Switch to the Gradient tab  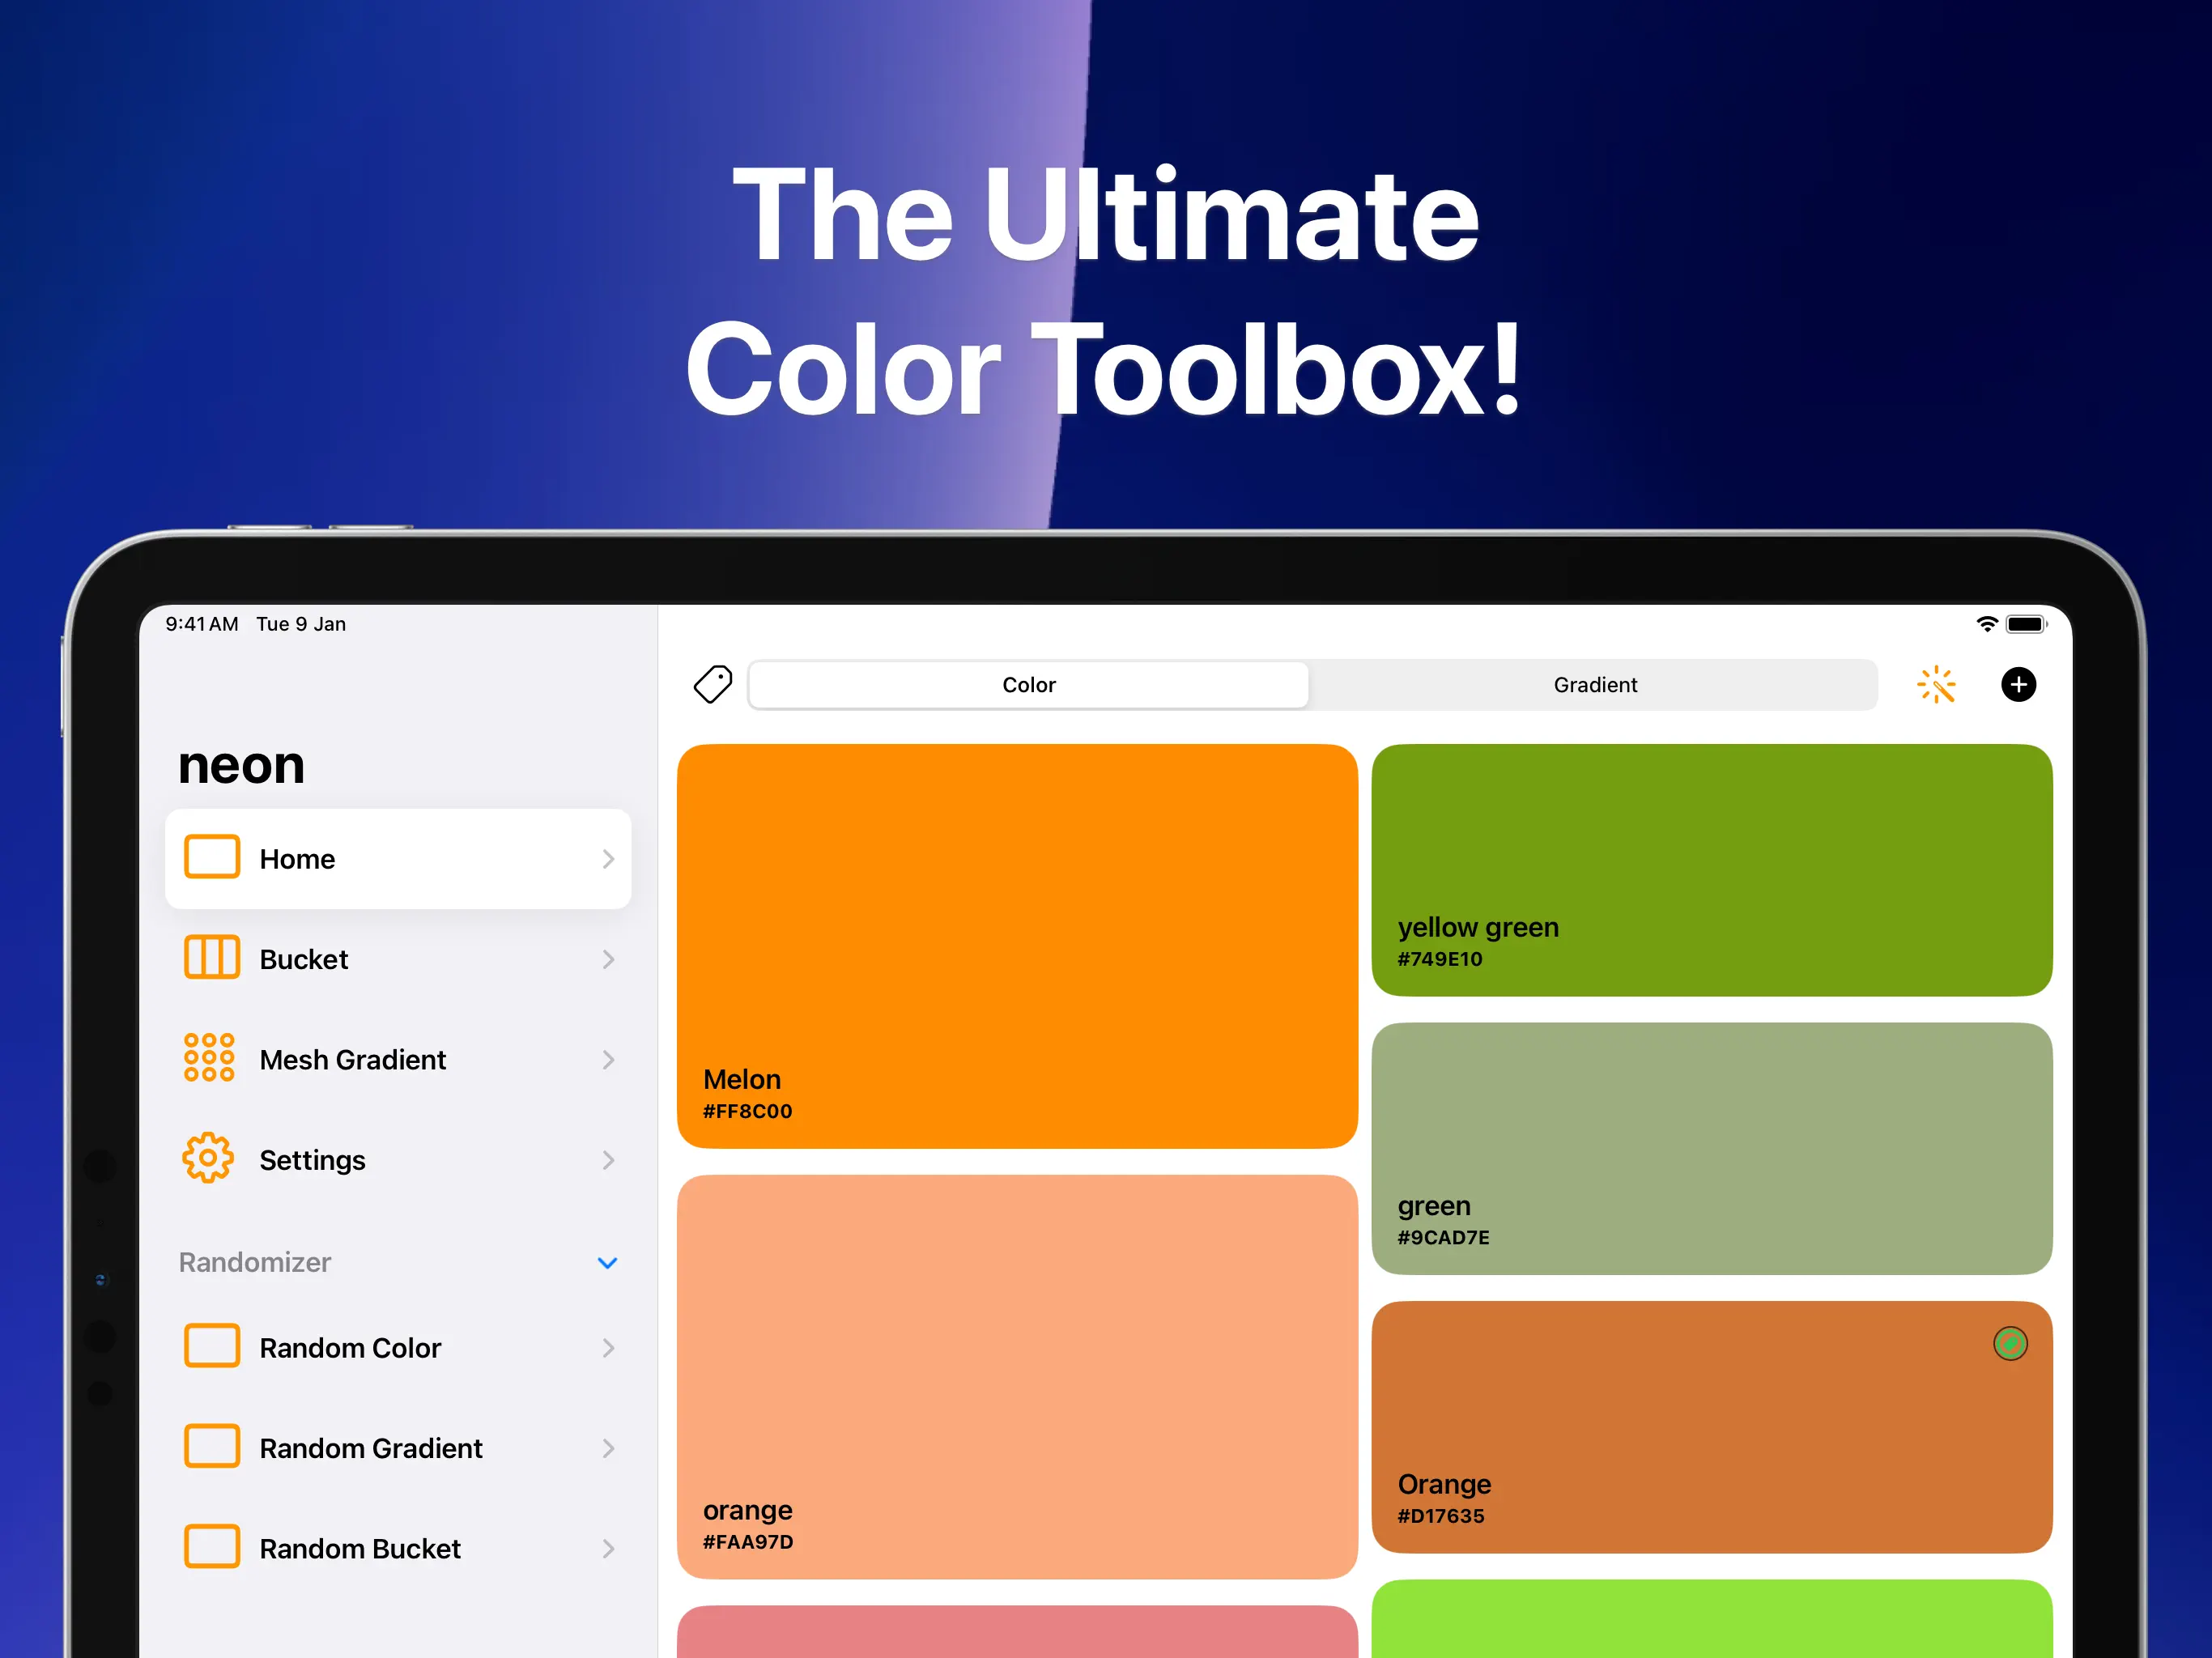click(1594, 685)
